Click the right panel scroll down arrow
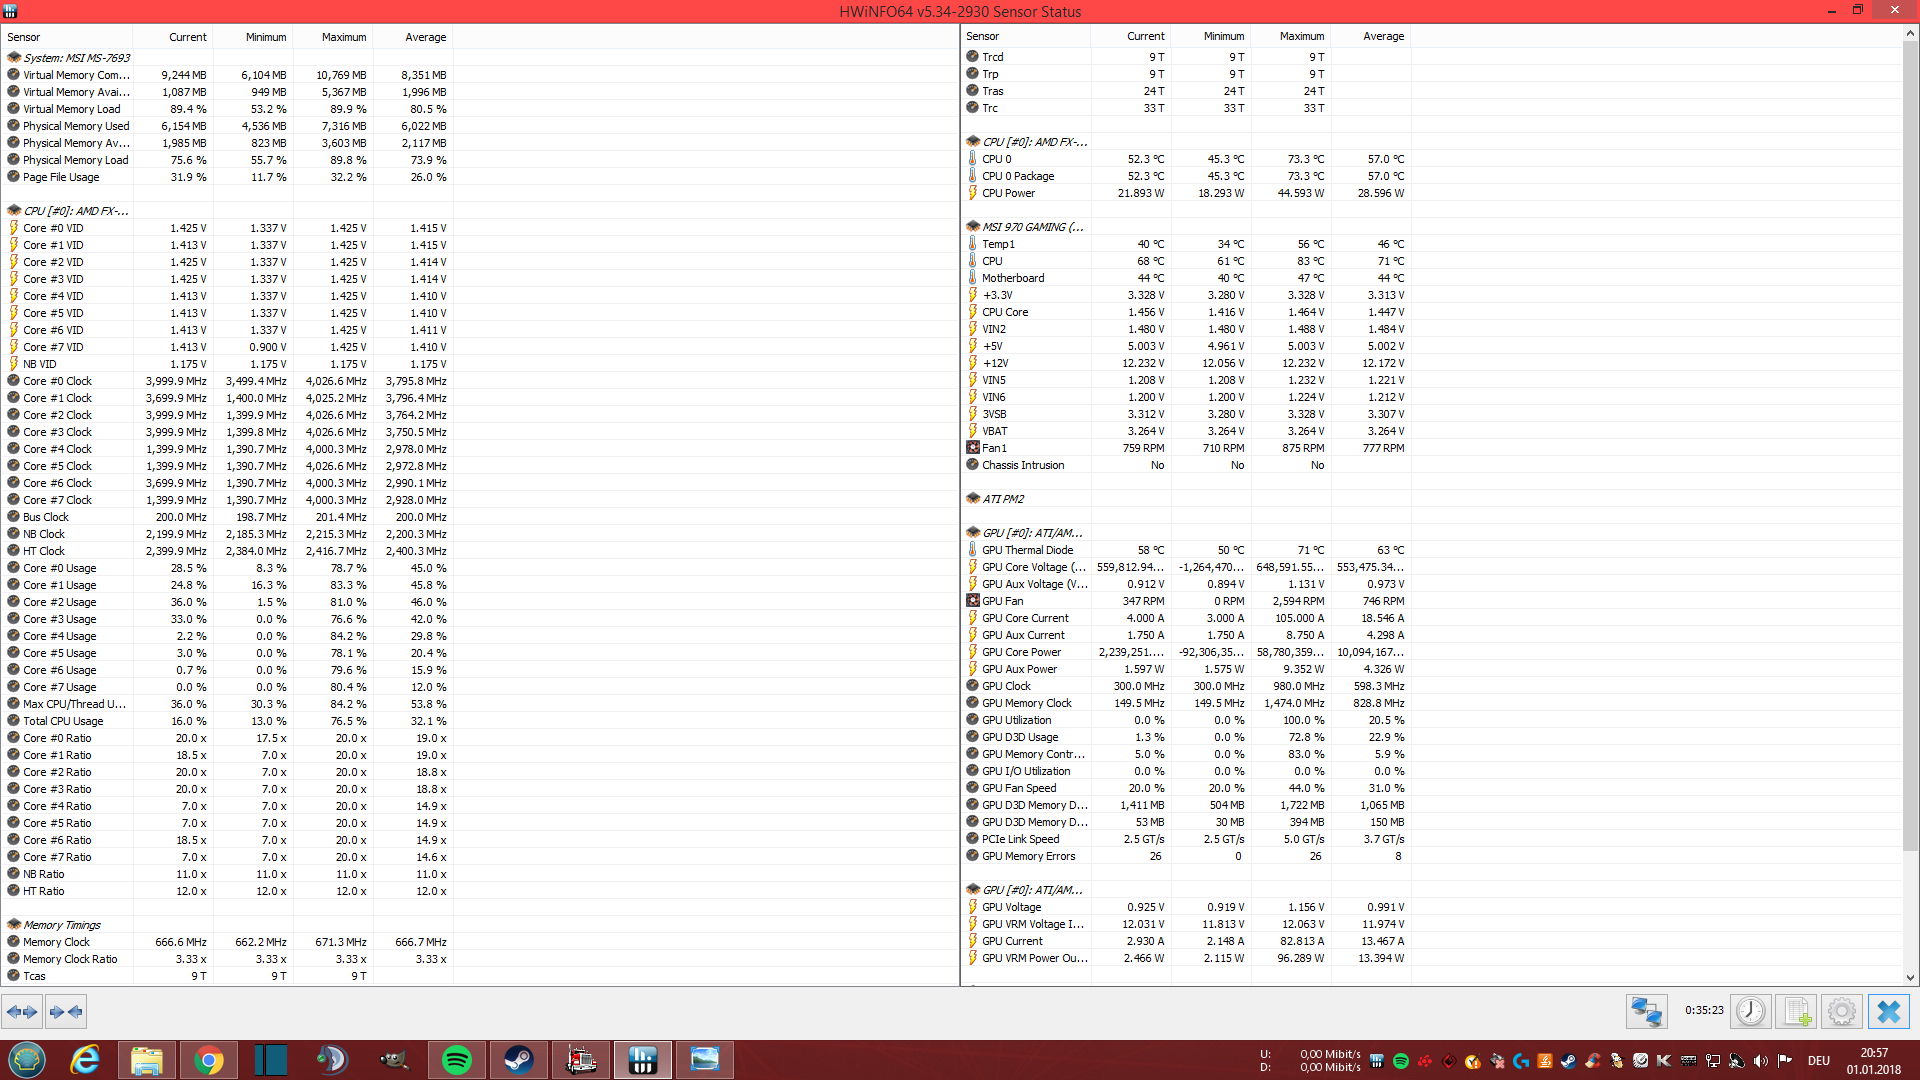This screenshot has height=1080, width=1920. (1910, 978)
